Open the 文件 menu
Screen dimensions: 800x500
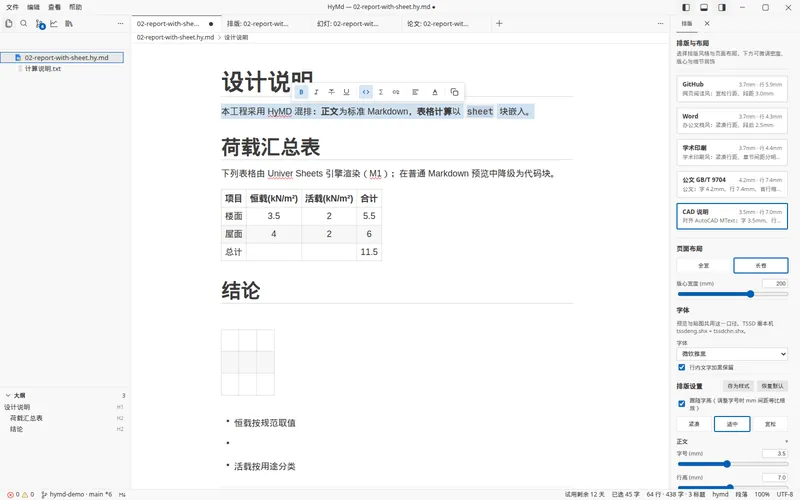[x=12, y=7]
